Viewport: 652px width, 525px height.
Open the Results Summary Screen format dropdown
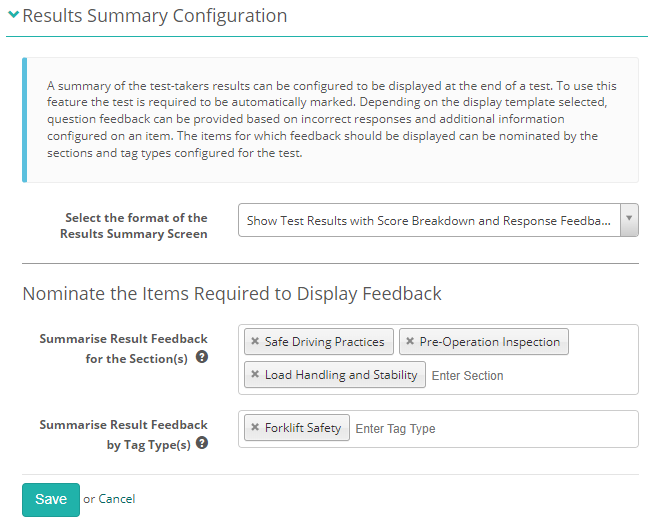coord(428,221)
